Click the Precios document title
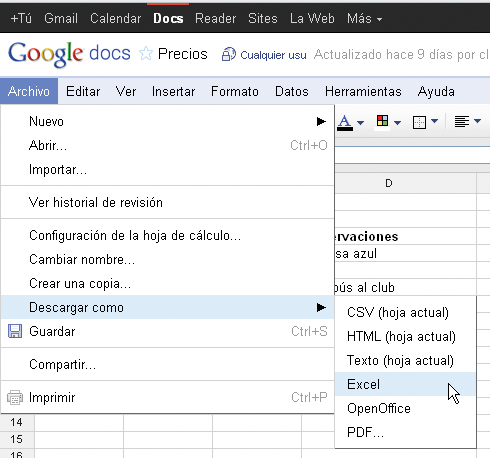The height and width of the screenshot is (458, 490). 183,54
